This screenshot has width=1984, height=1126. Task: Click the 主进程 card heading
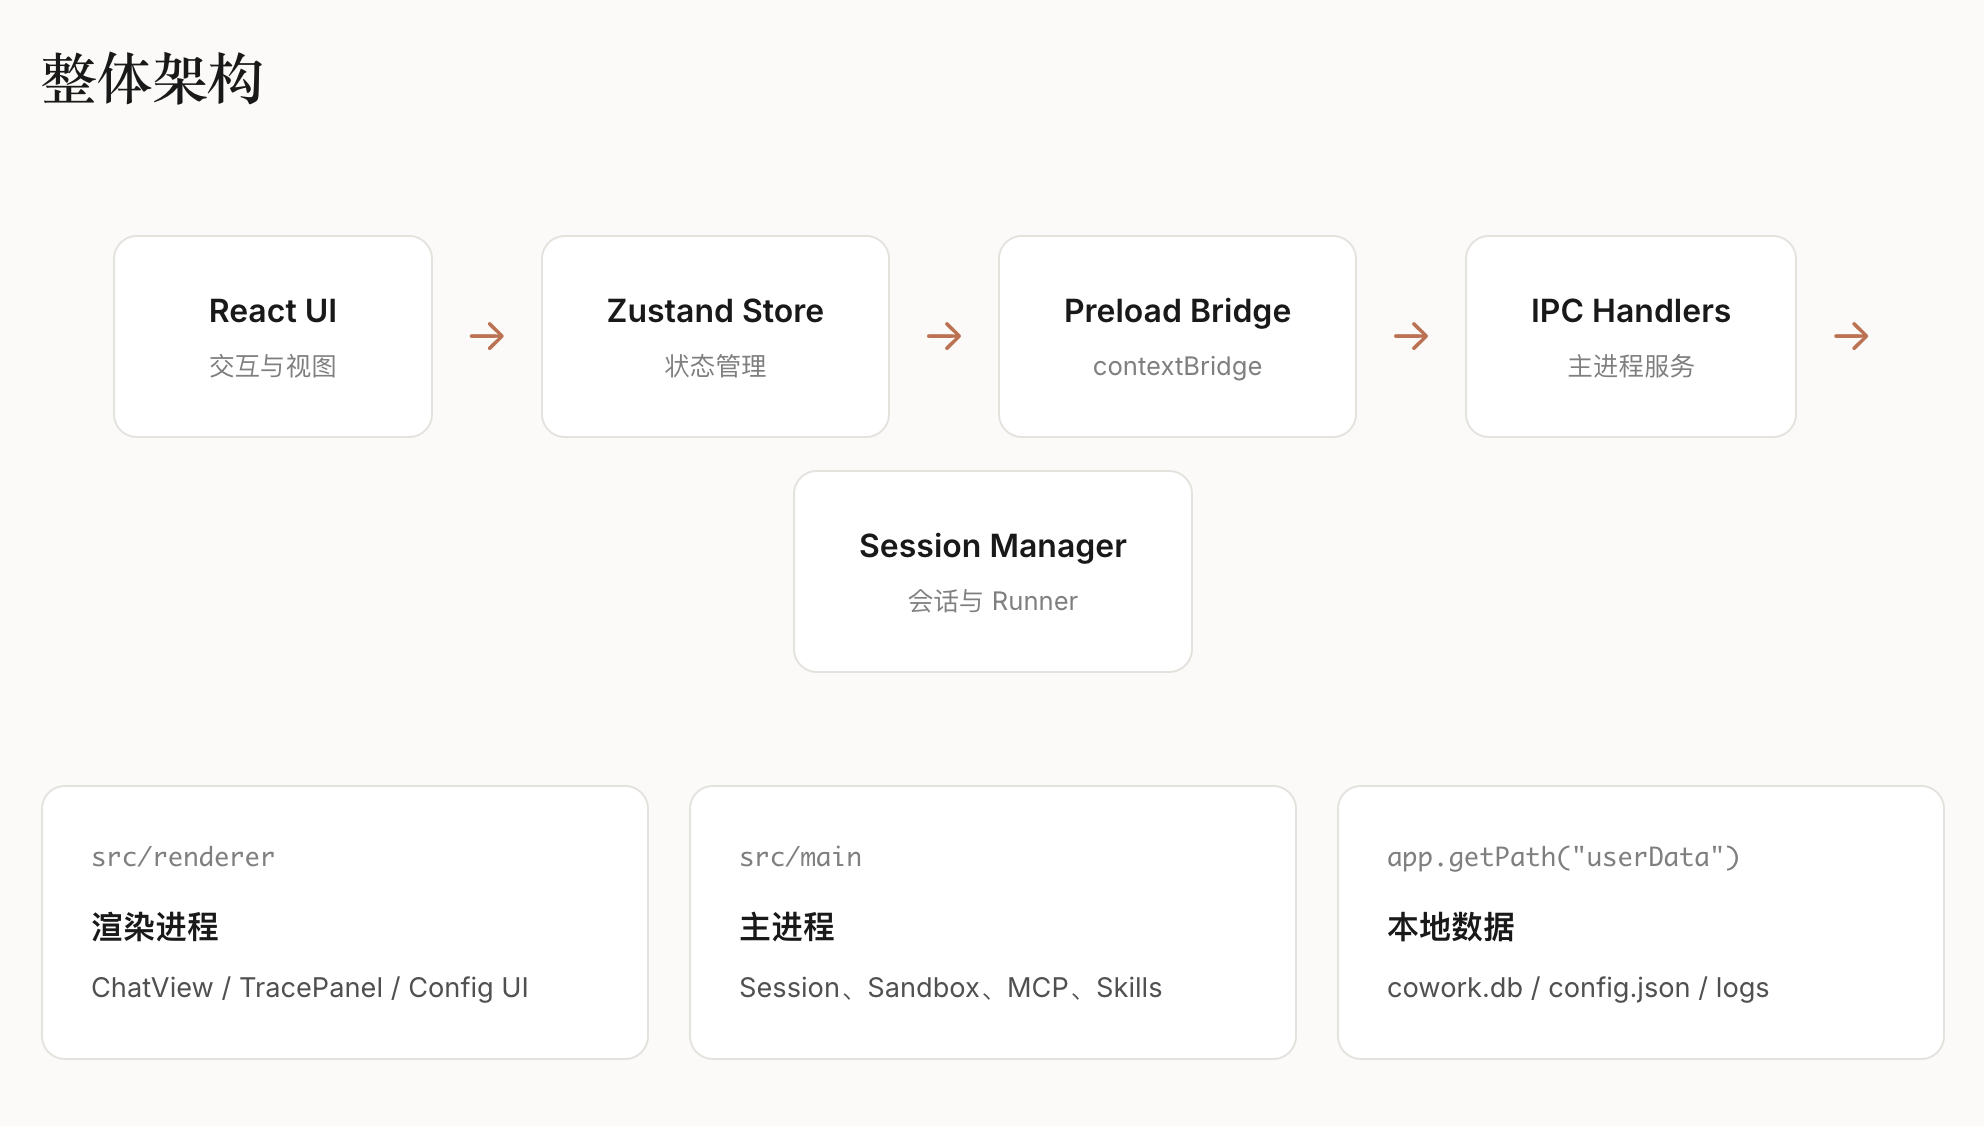[x=787, y=927]
